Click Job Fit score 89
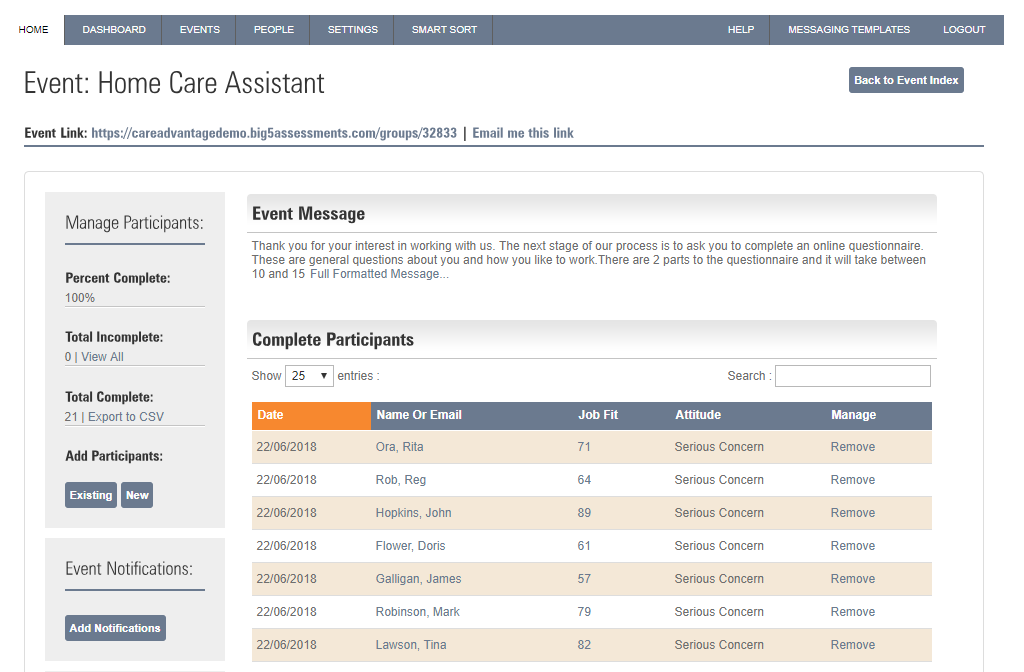The width and height of the screenshot is (1024, 672). pyautogui.click(x=584, y=513)
